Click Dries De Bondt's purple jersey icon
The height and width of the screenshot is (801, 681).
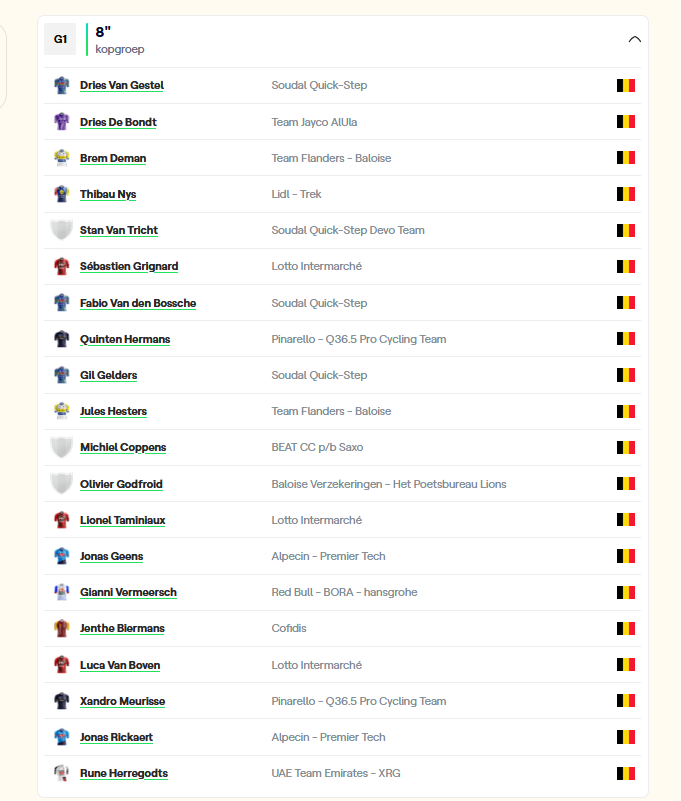coord(62,122)
